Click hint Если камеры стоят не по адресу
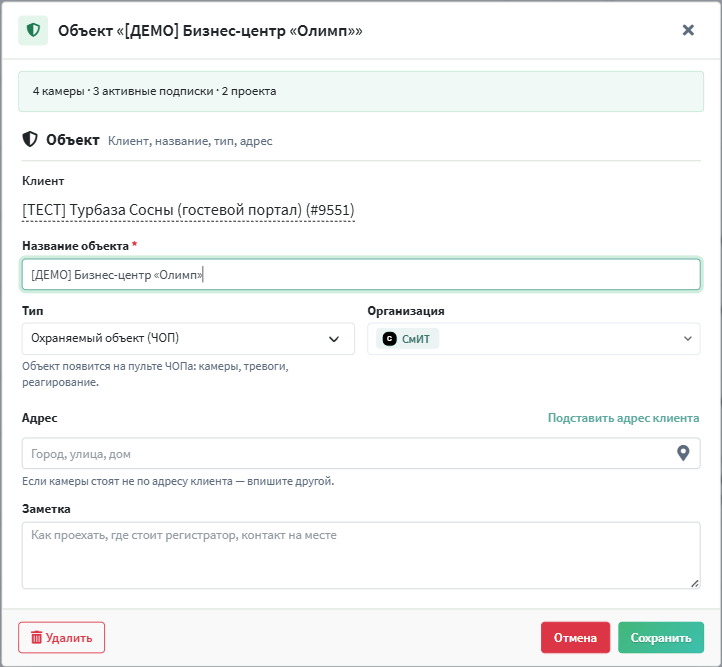Viewport: 722px width, 667px height. 178,481
